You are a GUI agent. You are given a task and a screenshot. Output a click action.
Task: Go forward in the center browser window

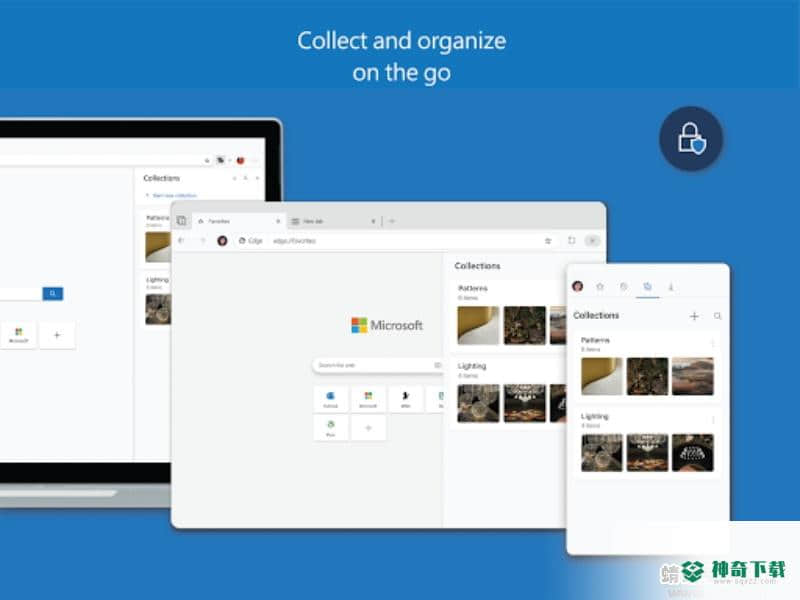[x=203, y=240]
